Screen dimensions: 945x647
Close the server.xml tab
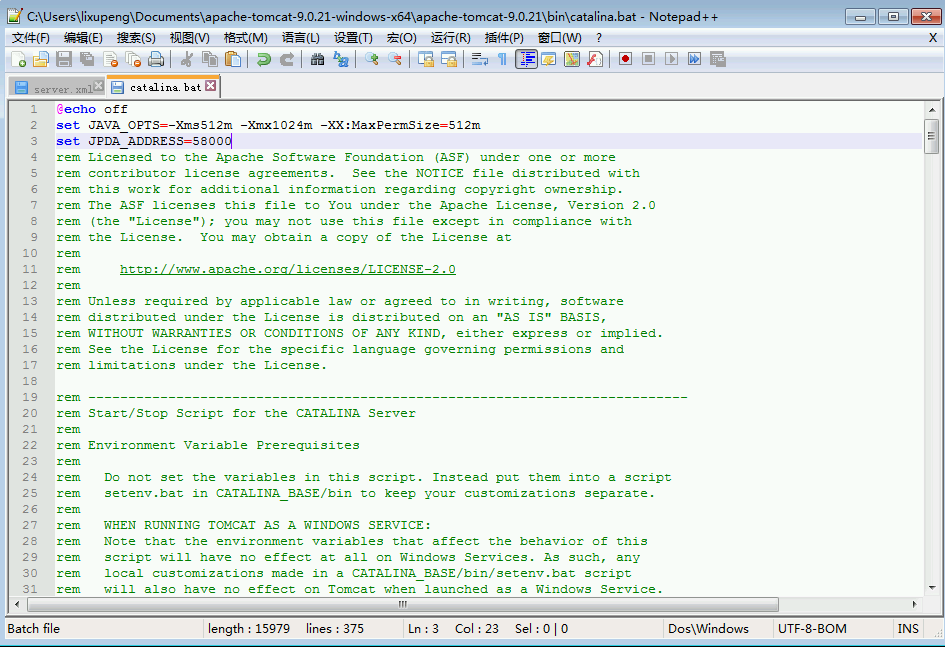pyautogui.click(x=99, y=86)
